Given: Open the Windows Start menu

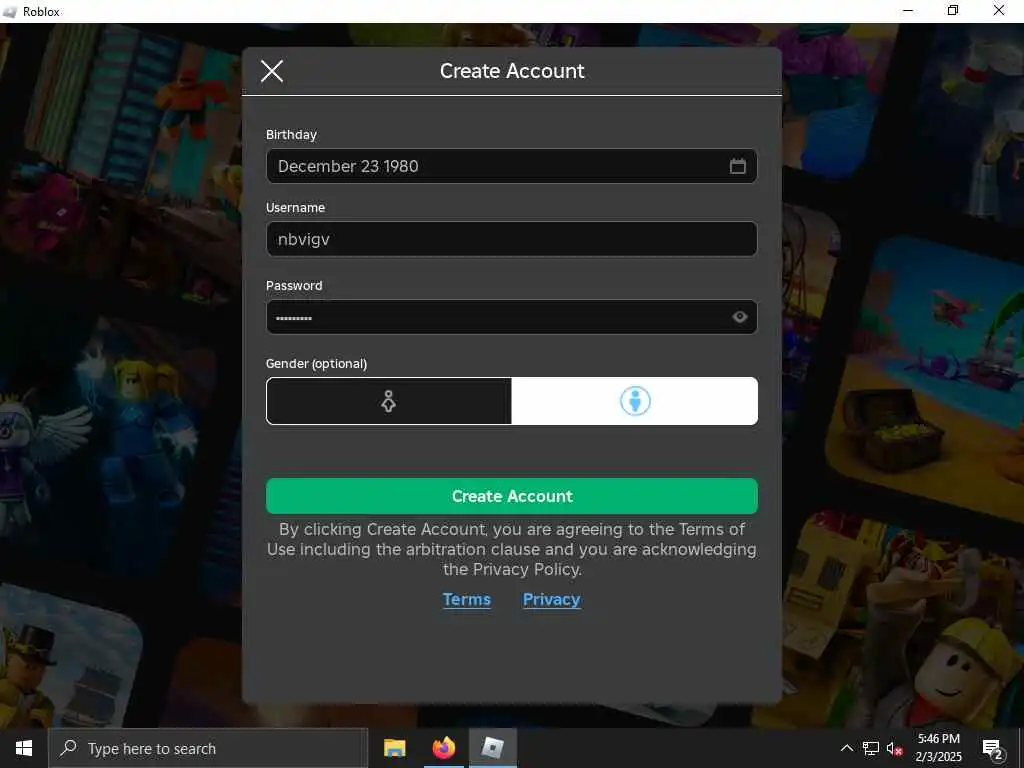Looking at the screenshot, I should [24, 748].
